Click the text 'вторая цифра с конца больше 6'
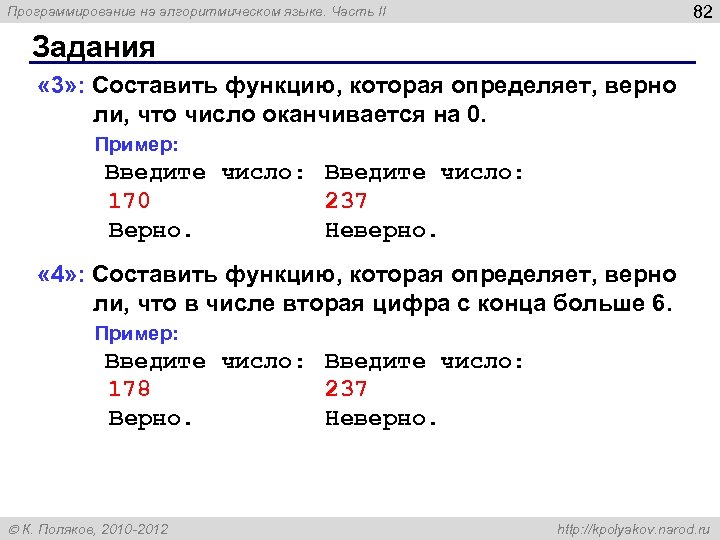 [x=473, y=304]
